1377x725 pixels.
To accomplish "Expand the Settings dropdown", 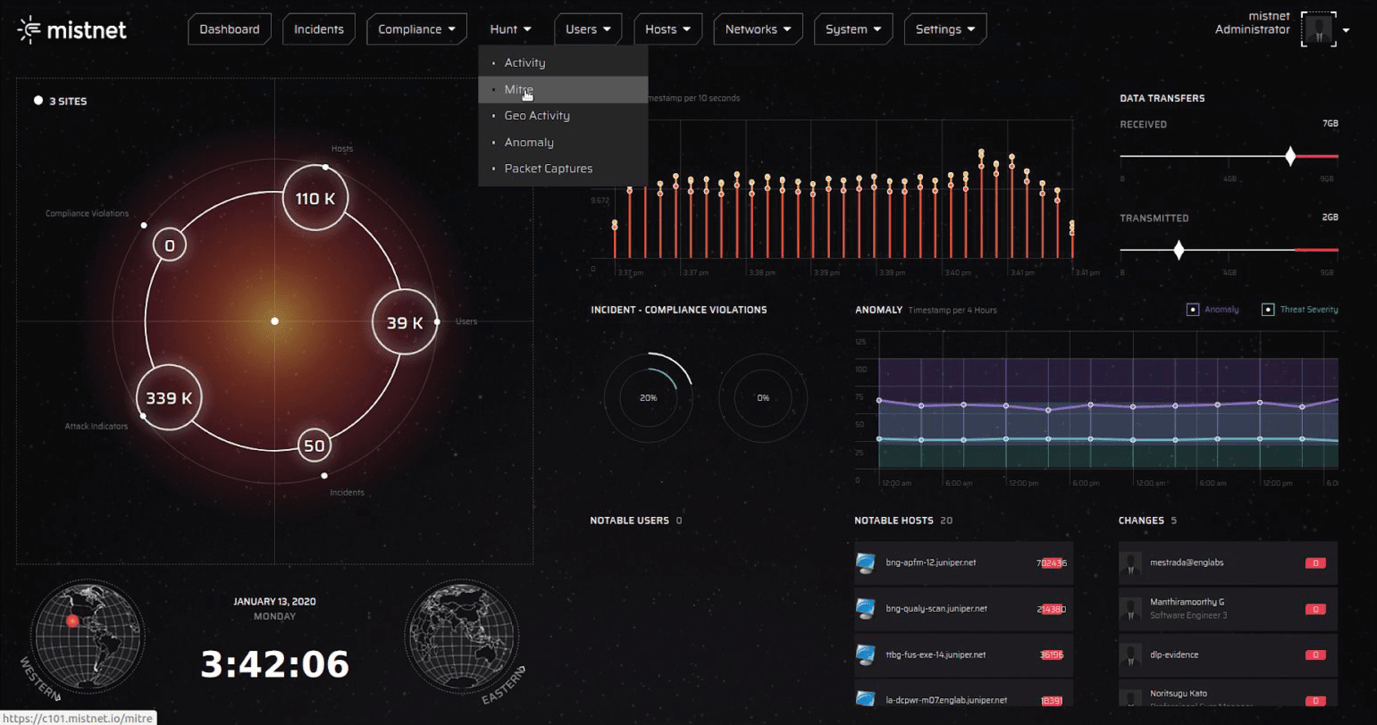I will point(944,29).
